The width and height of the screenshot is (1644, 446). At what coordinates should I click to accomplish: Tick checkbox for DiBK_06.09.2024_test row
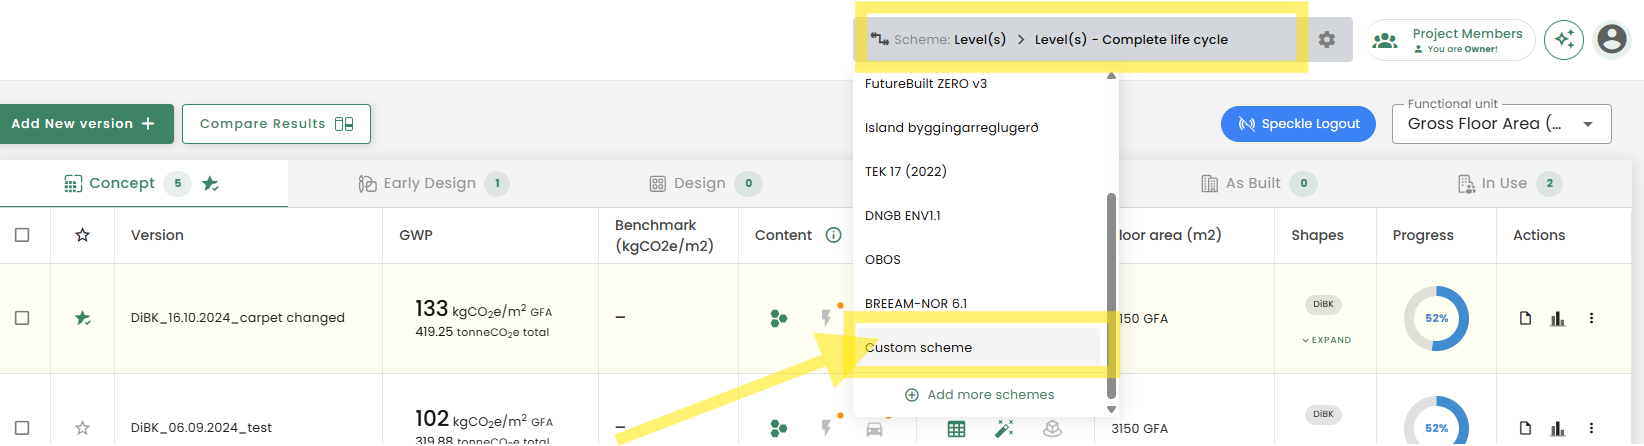click(x=22, y=428)
